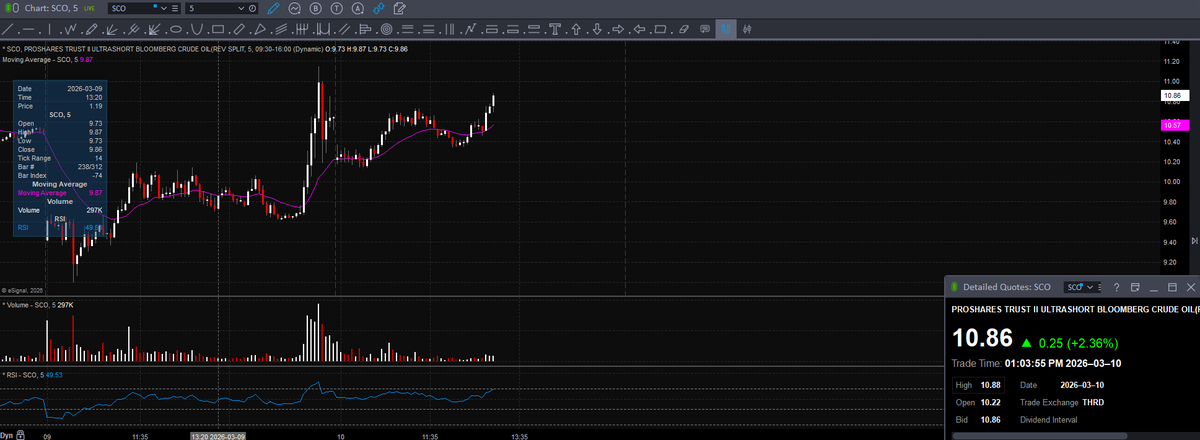Select the zigzag polyline drawing tool
The image size is (1200, 440).
click(70, 29)
